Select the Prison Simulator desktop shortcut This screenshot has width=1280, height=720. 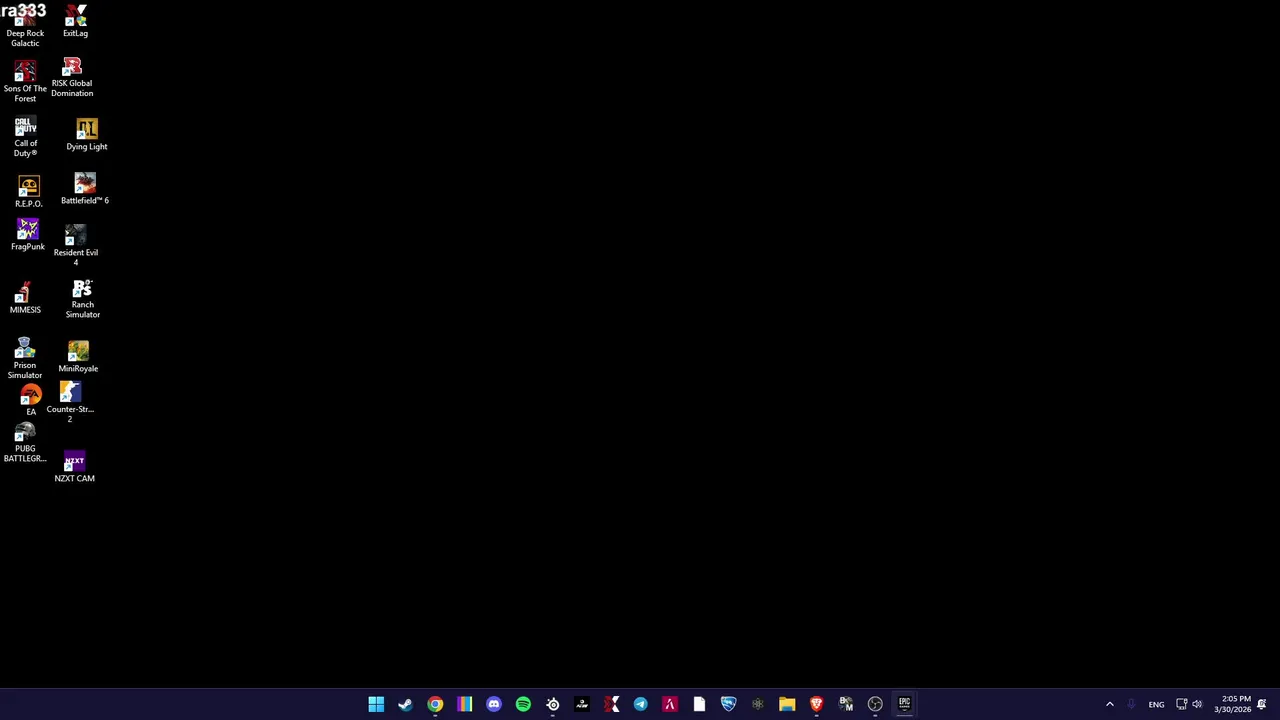pos(25,359)
